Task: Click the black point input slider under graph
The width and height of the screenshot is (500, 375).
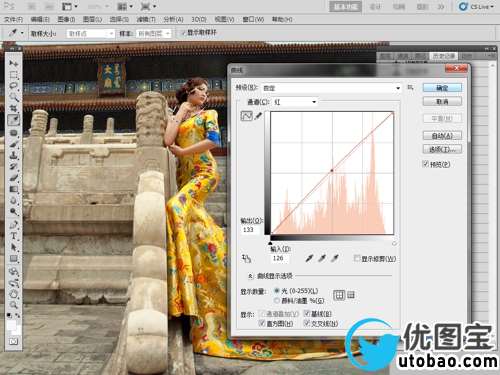Action: [x=270, y=243]
